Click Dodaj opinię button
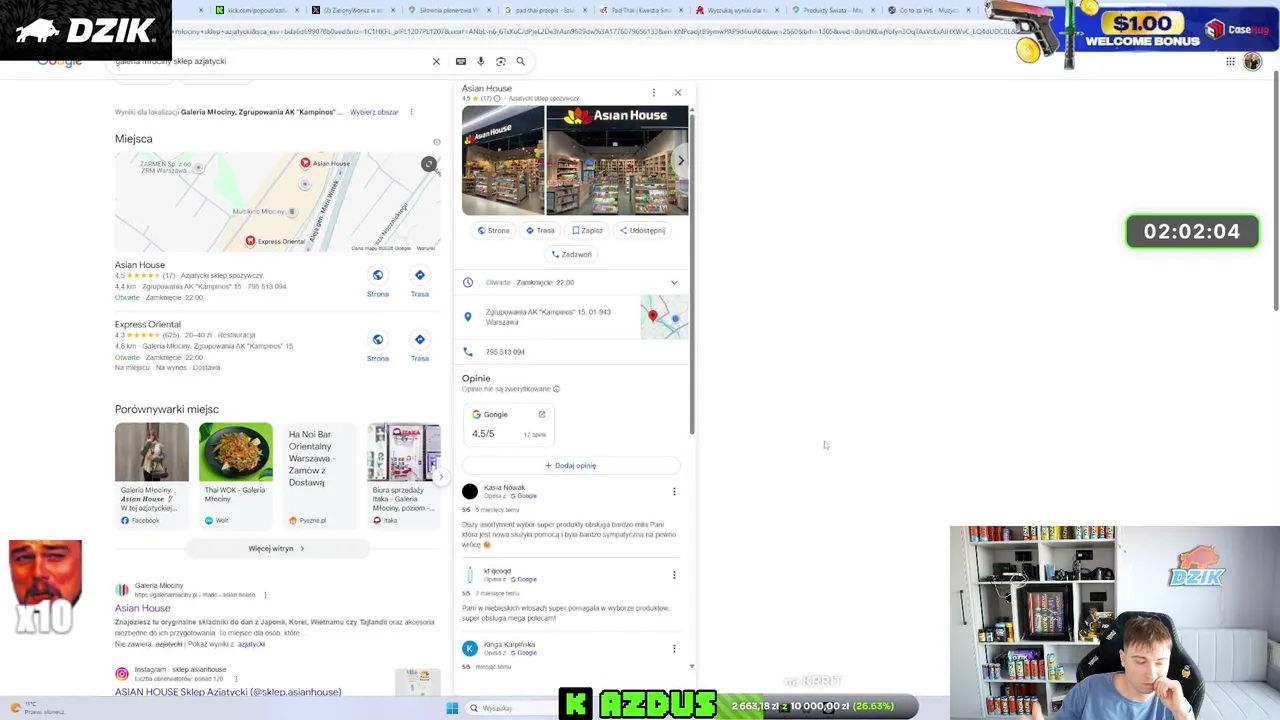 click(571, 465)
